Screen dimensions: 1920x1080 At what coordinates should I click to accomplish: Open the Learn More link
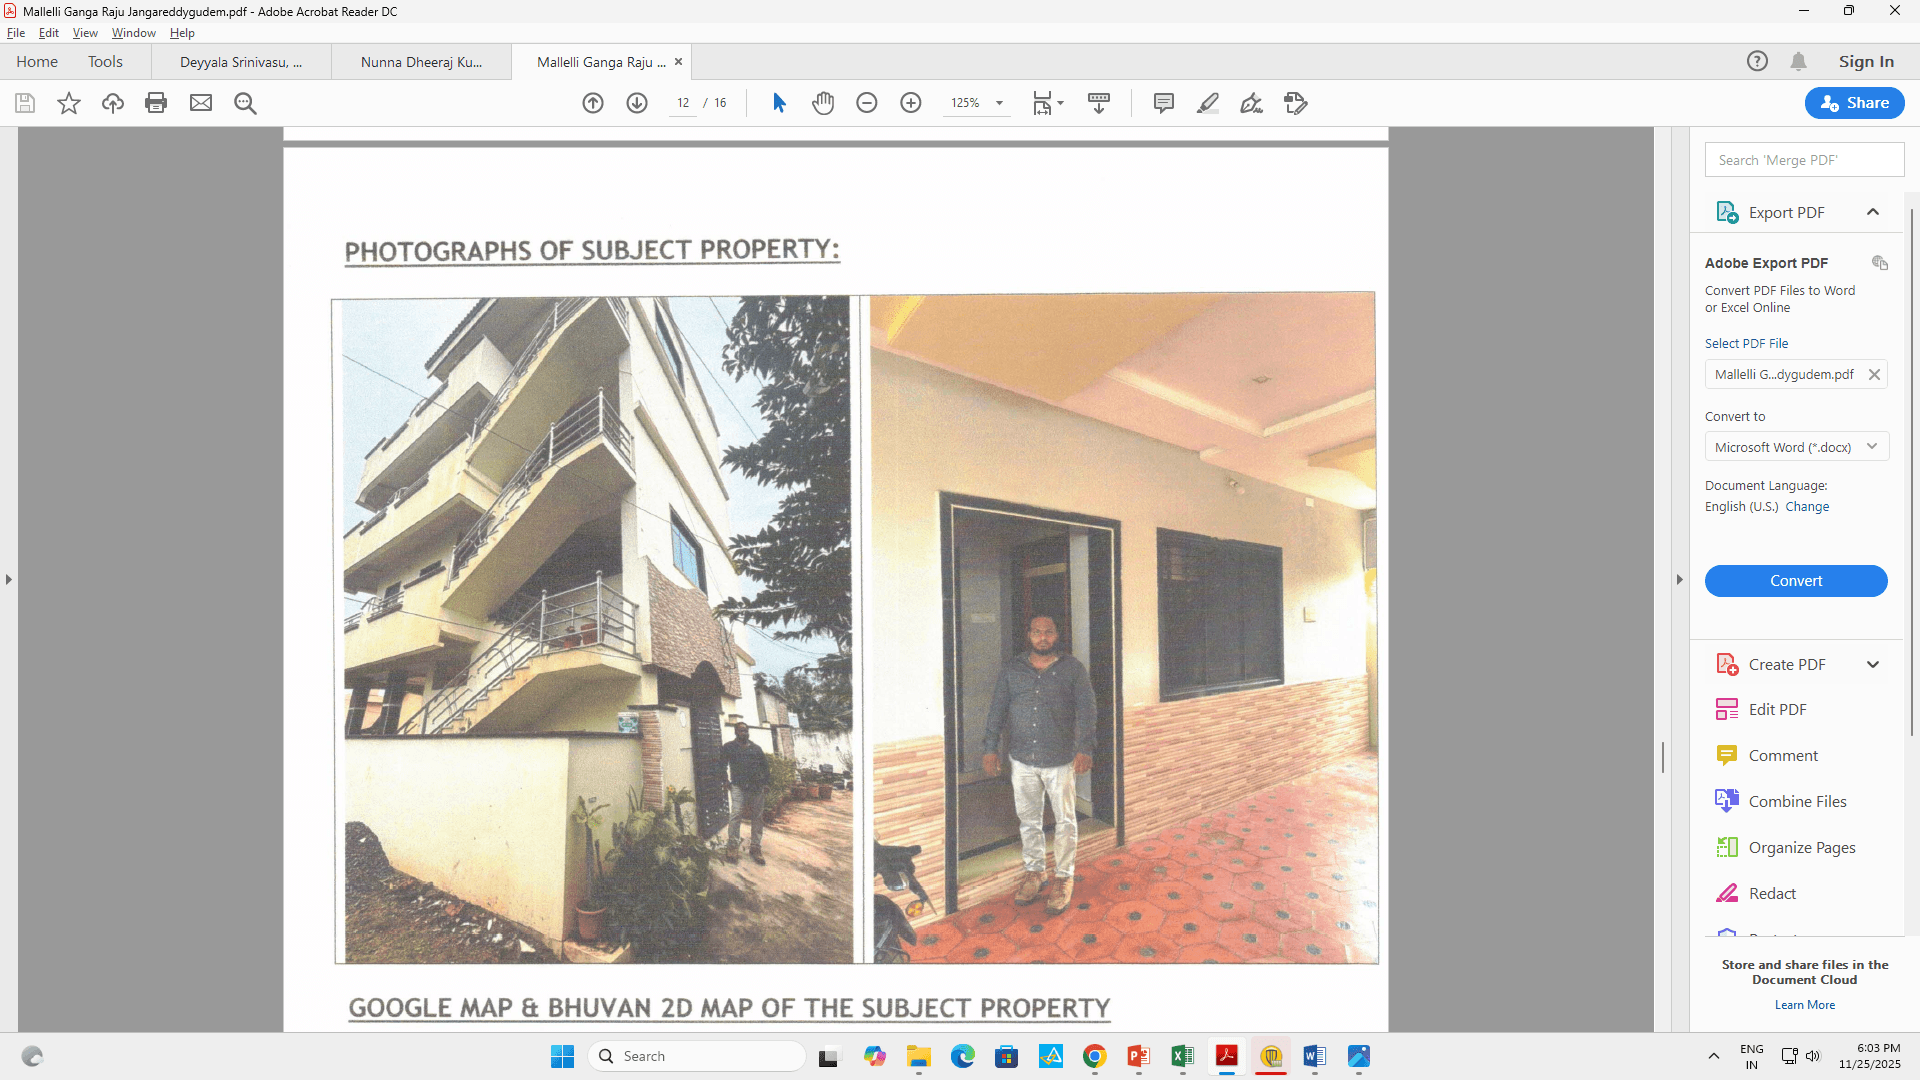(1805, 1005)
